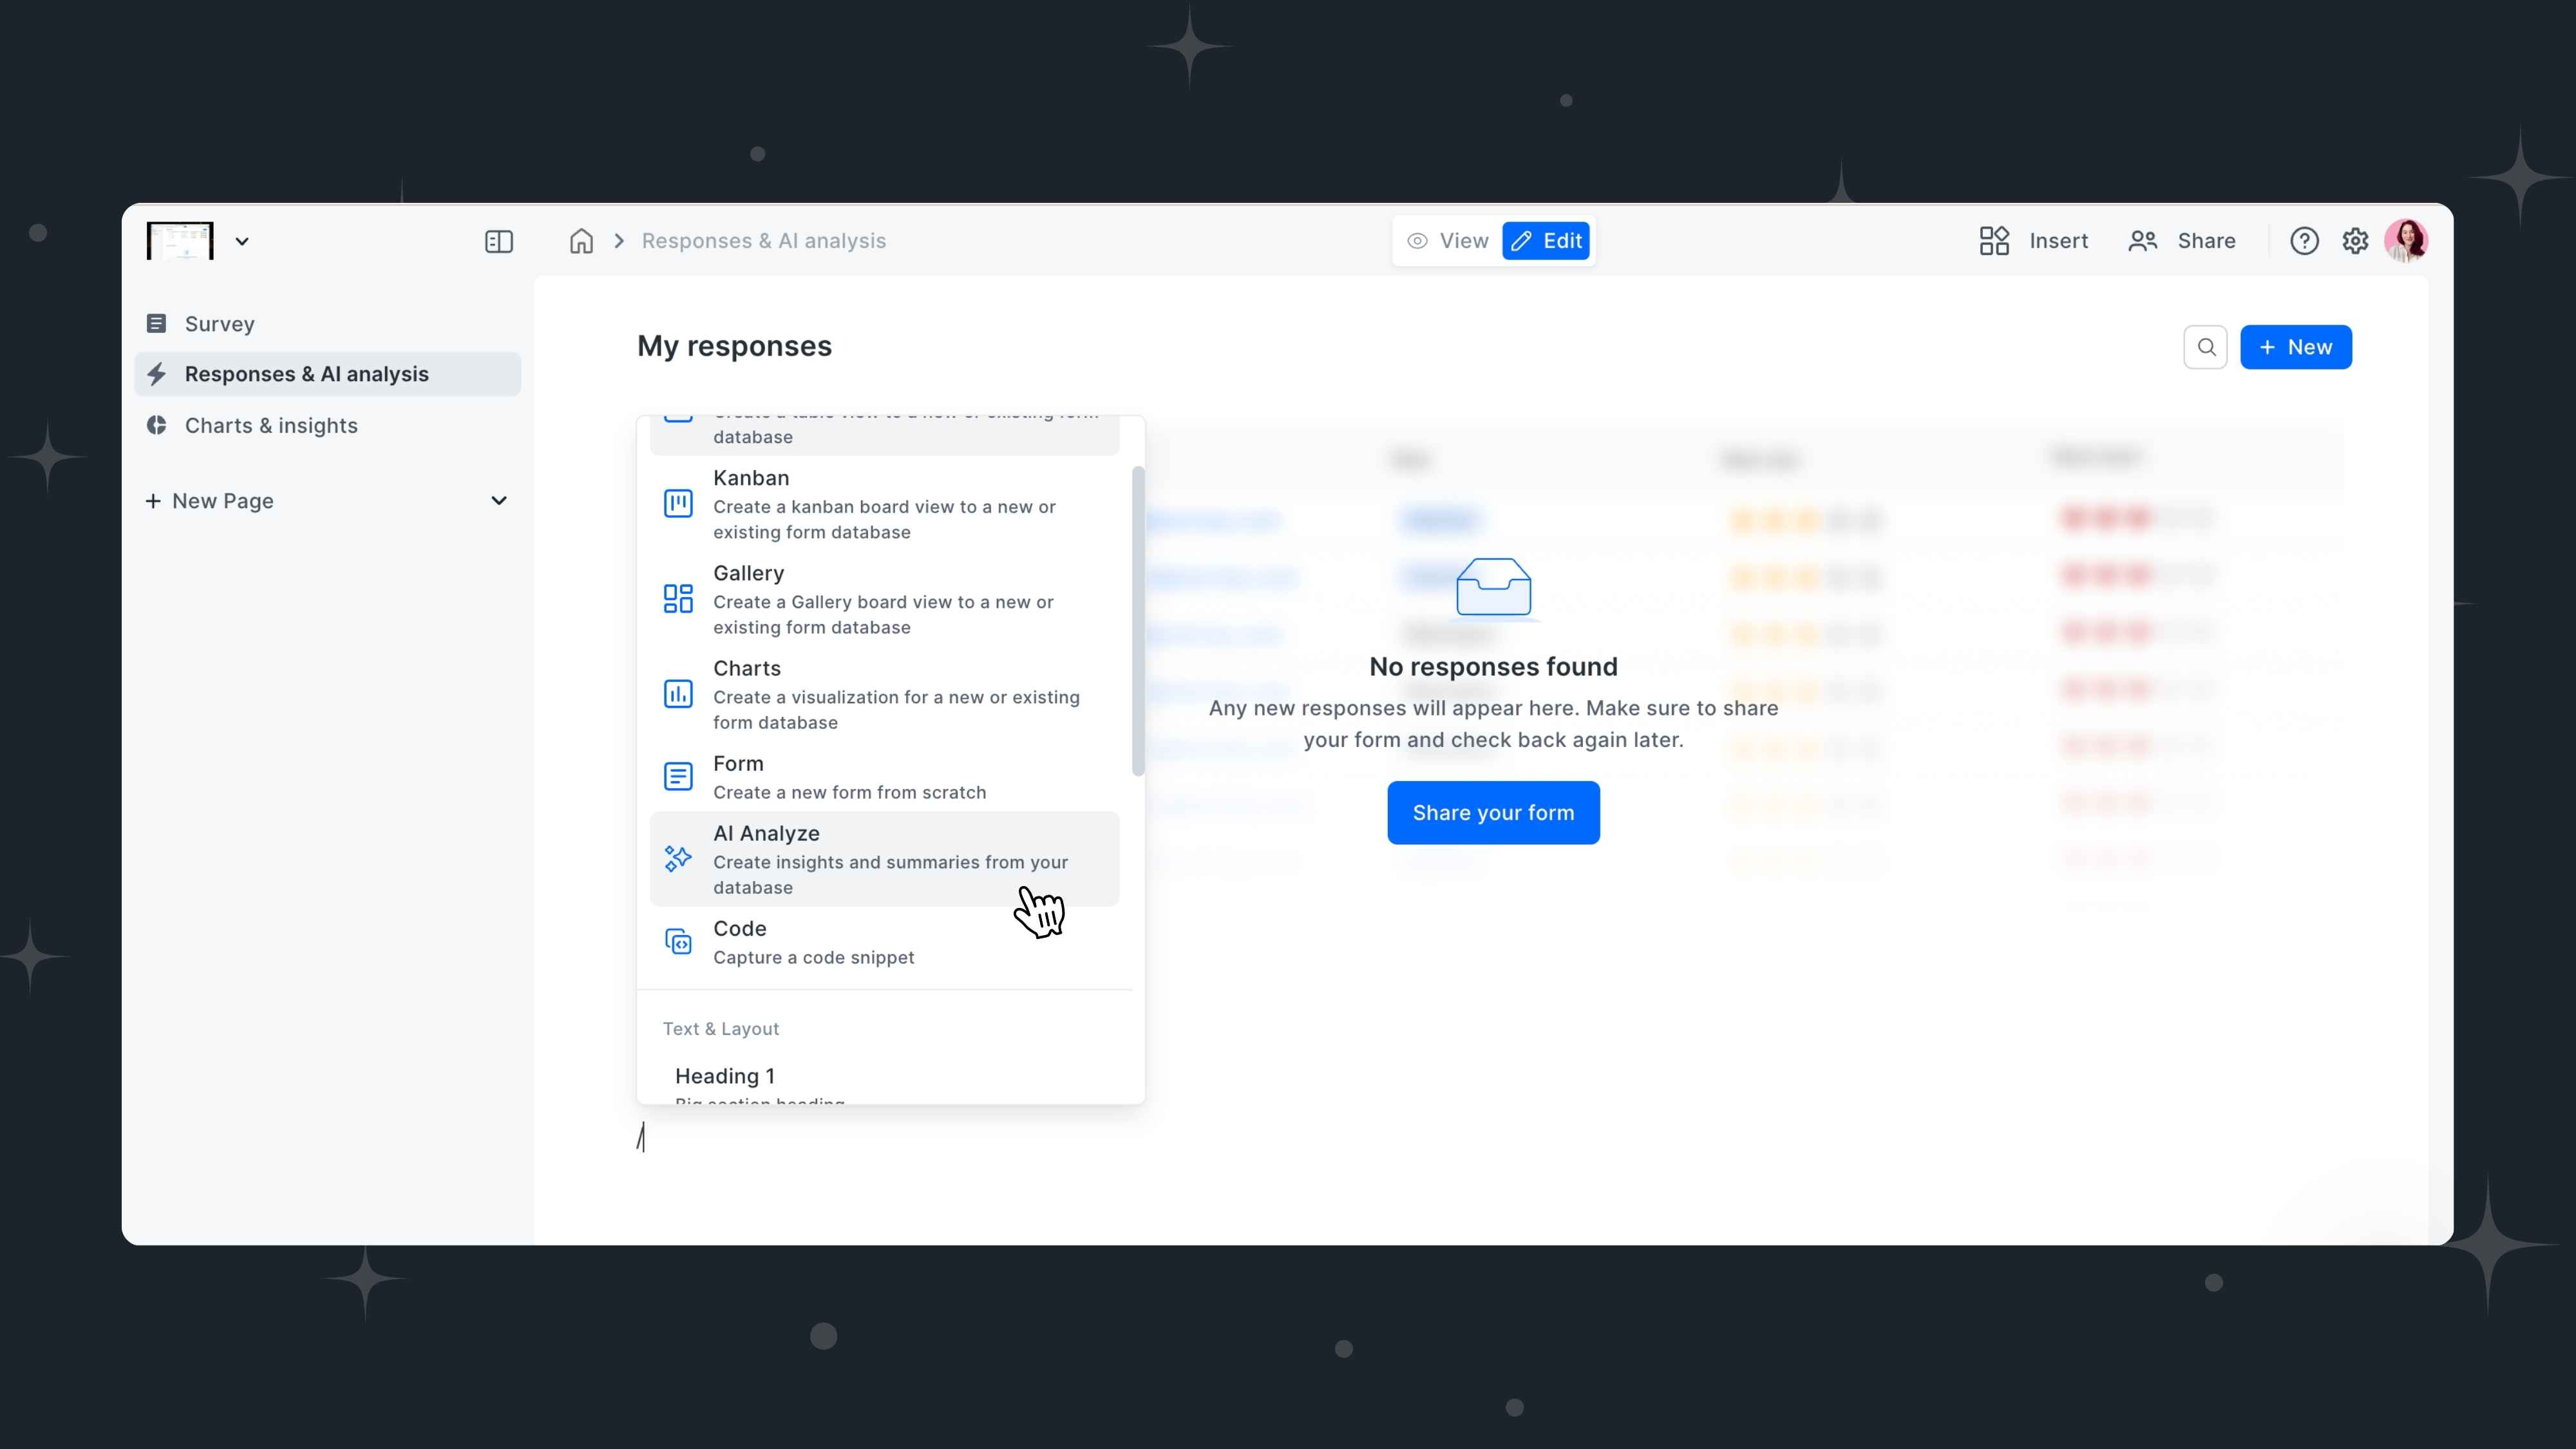Expand the New Page dropdown chevron

[499, 501]
